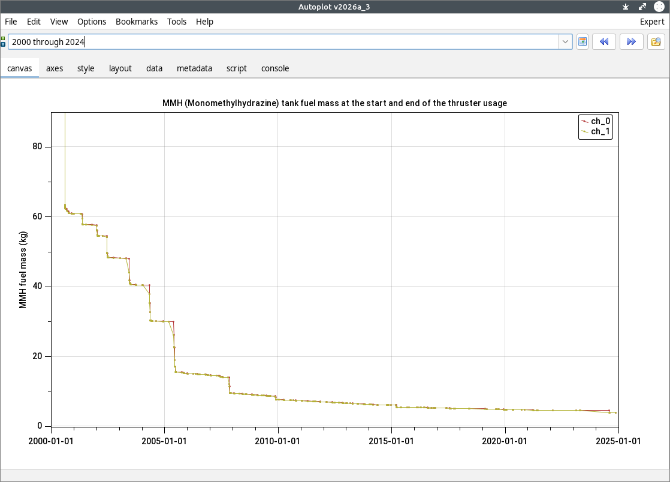Step to the next time interval
Viewport: 670px width, 482px height.
click(631, 41)
